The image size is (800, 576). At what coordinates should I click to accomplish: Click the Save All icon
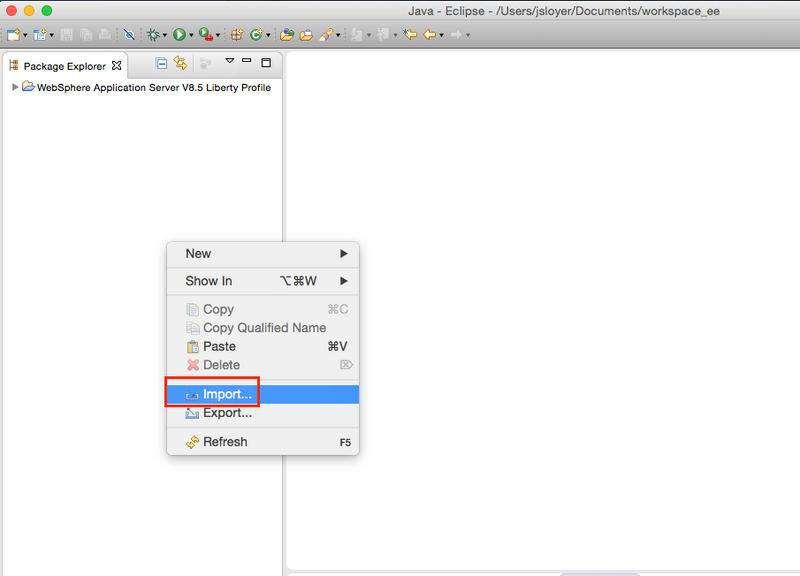click(x=86, y=35)
